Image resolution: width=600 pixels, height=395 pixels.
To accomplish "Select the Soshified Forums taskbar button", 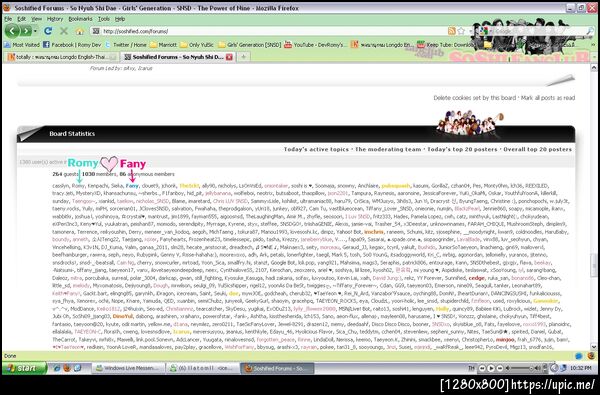I will pos(278,368).
